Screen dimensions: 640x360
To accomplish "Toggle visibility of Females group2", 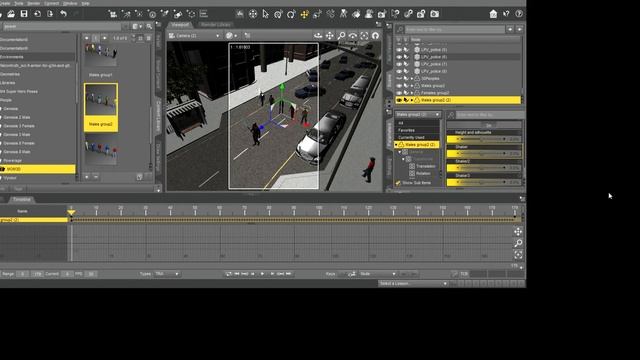I will click(399, 93).
